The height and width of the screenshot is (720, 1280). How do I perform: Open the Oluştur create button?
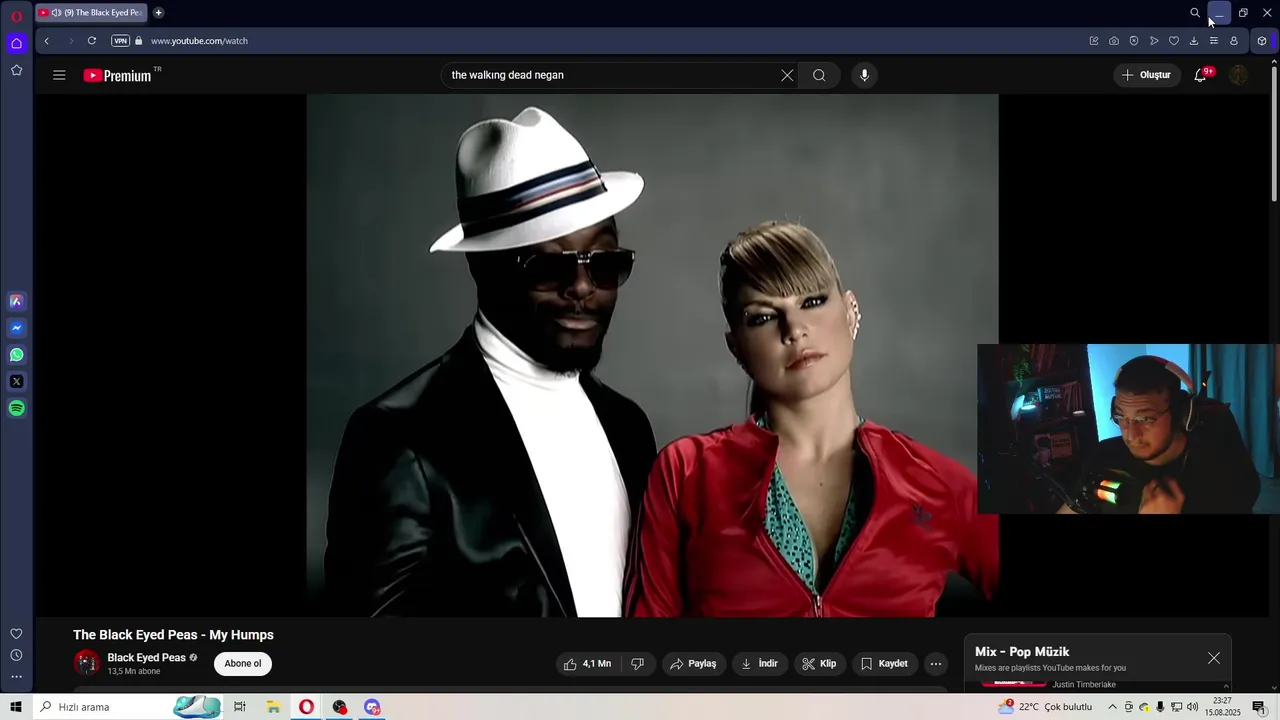pyautogui.click(x=1146, y=75)
